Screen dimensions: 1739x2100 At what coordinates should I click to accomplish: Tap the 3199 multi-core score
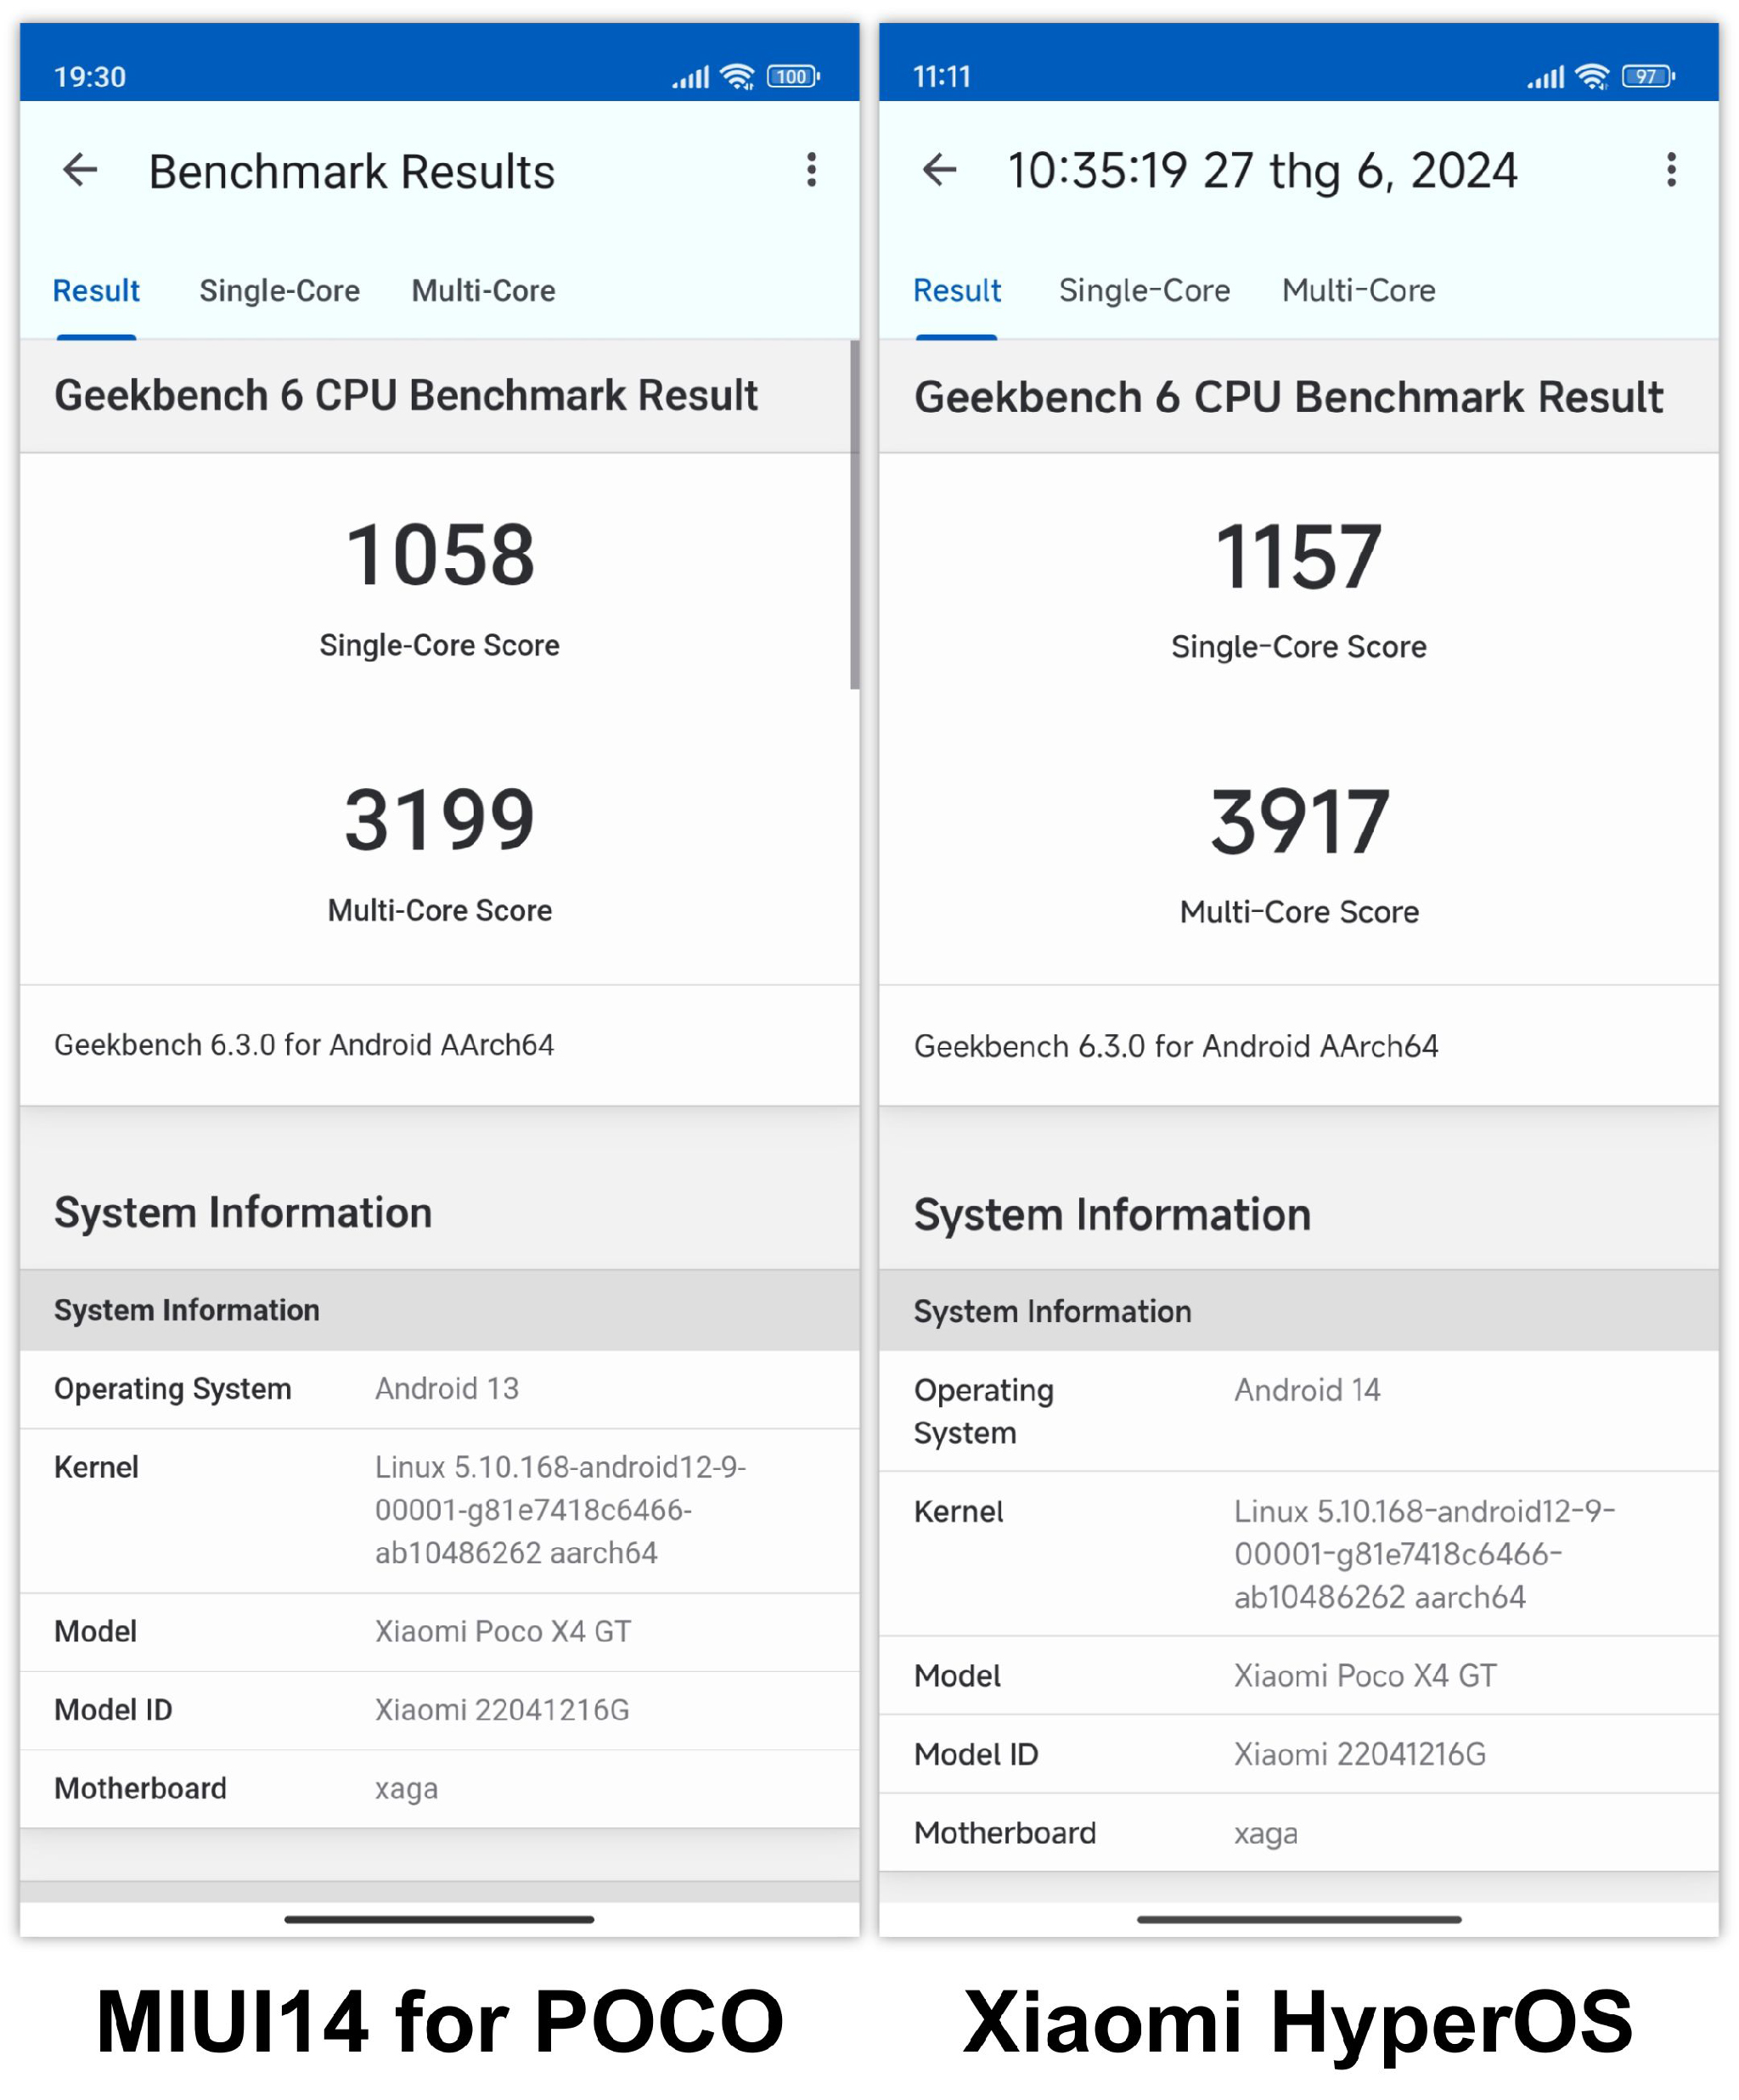[440, 820]
